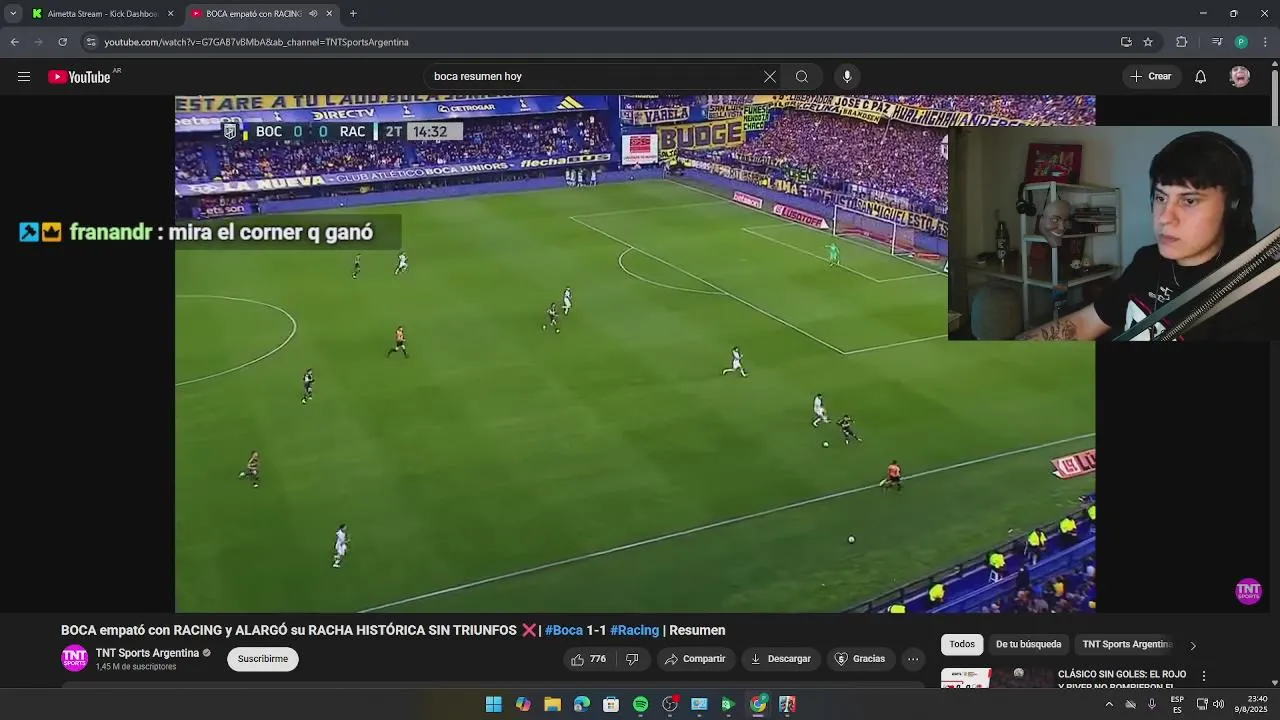Open File Explorer from the taskbar

552,704
